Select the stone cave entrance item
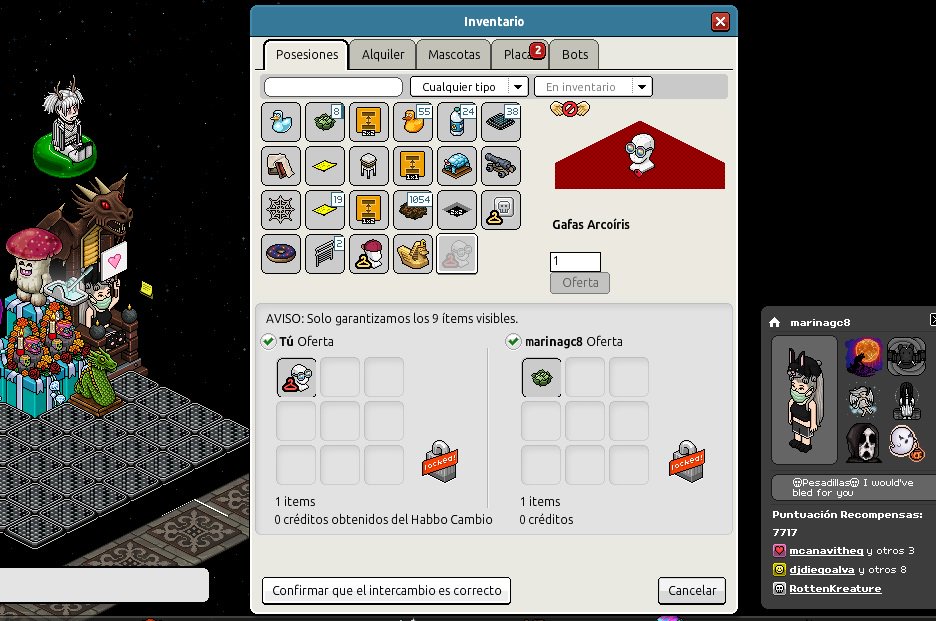The image size is (936, 621). (281, 166)
